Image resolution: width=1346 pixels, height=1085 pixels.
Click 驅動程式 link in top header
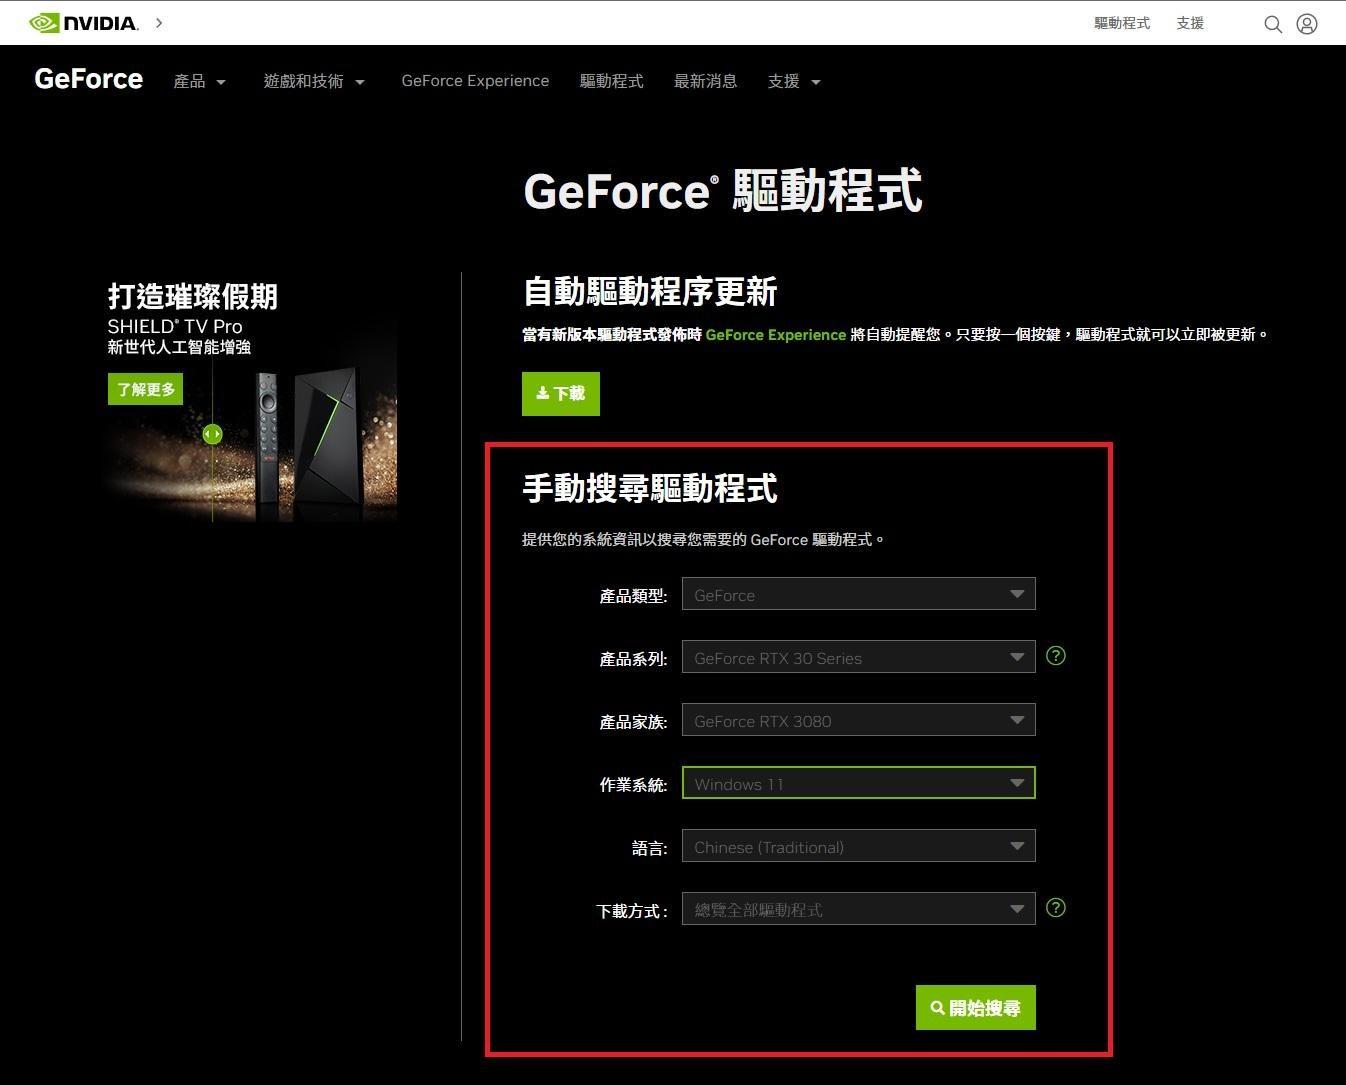pos(1122,23)
